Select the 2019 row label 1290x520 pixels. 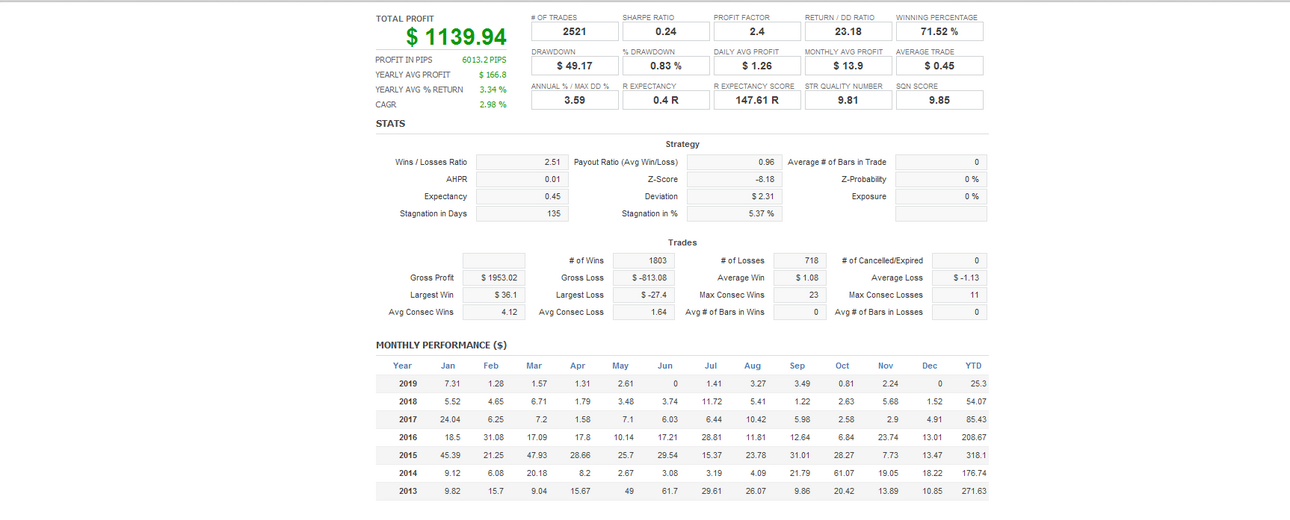pos(408,384)
